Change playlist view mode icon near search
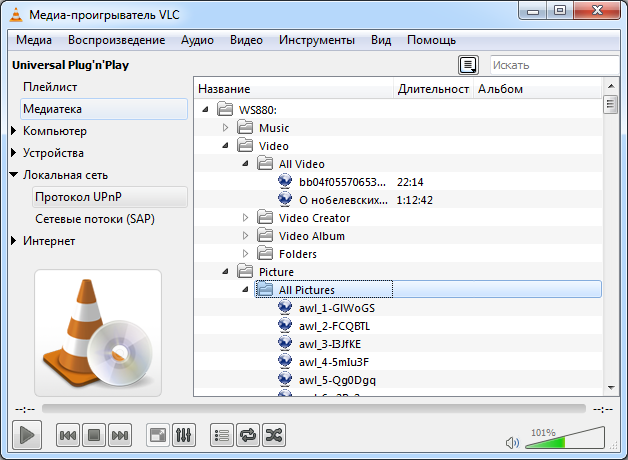 [x=468, y=65]
